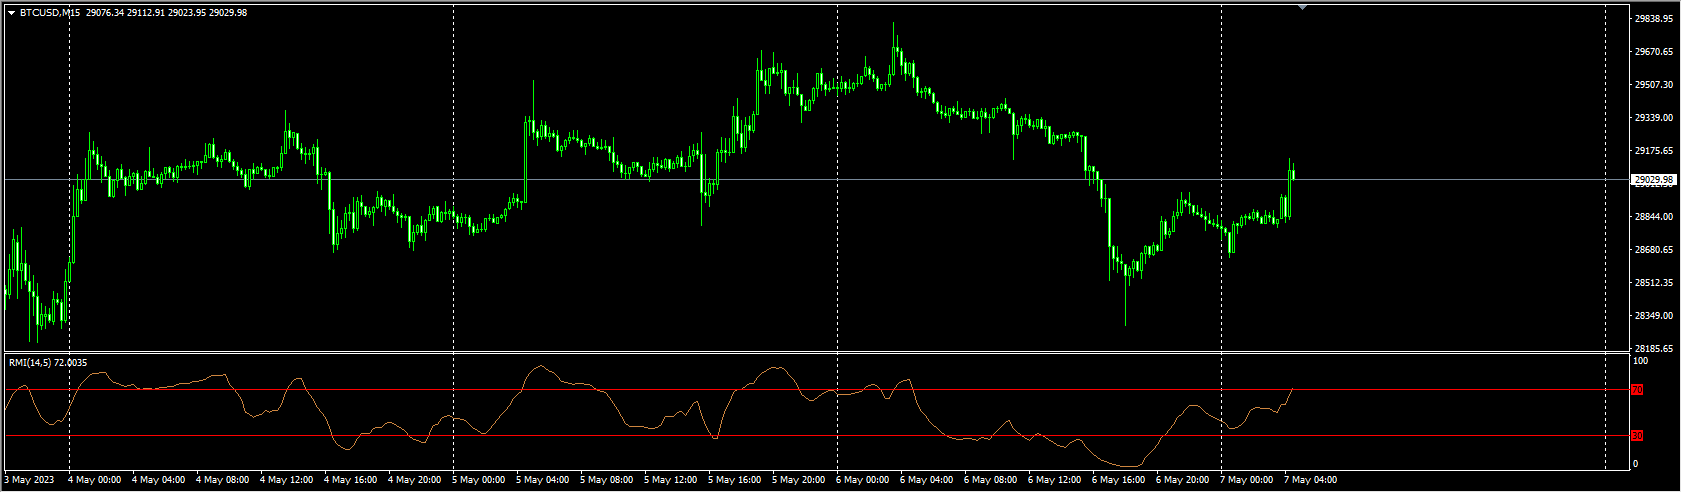Screen dimensions: 1682x493
Task: Click the red 70 level label
Action: pos(1637,390)
